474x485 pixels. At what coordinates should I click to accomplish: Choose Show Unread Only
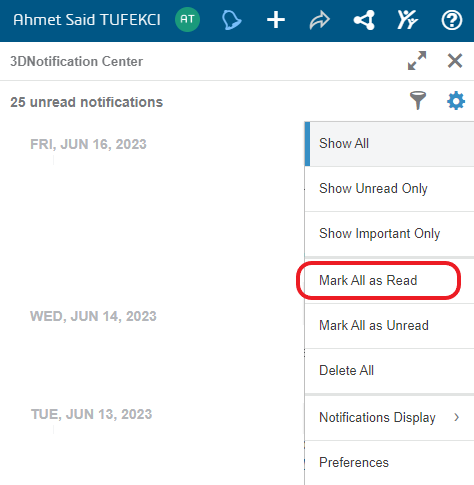click(x=389, y=189)
